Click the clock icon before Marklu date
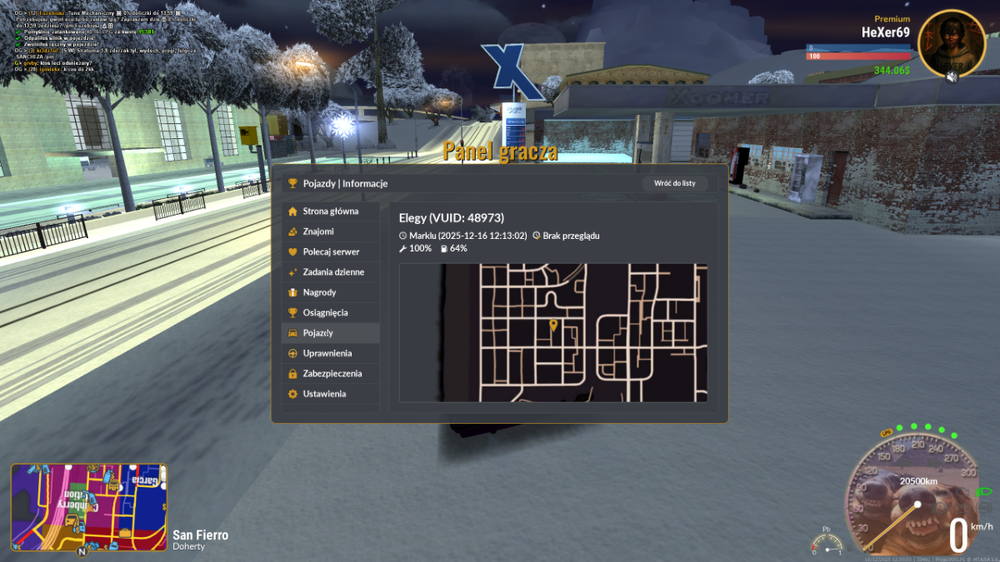This screenshot has width=1000, height=562. (x=403, y=236)
